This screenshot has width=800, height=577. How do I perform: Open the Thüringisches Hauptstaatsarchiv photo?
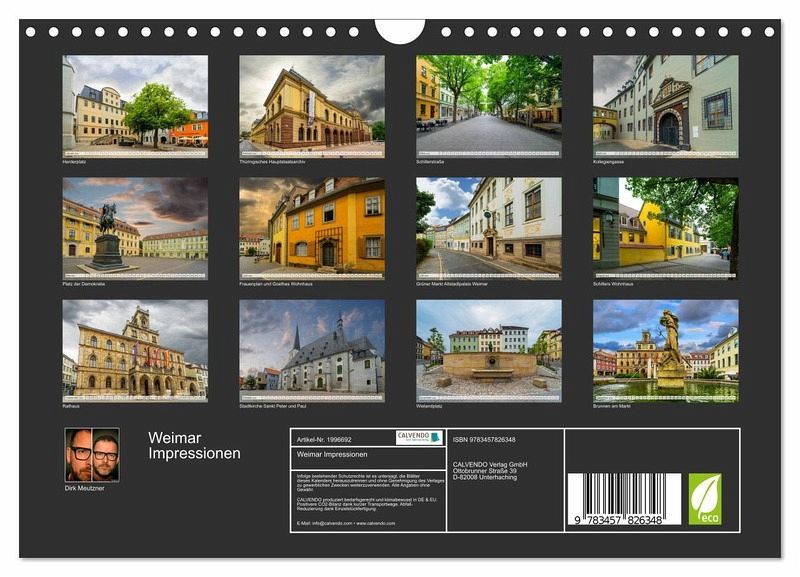(312, 107)
